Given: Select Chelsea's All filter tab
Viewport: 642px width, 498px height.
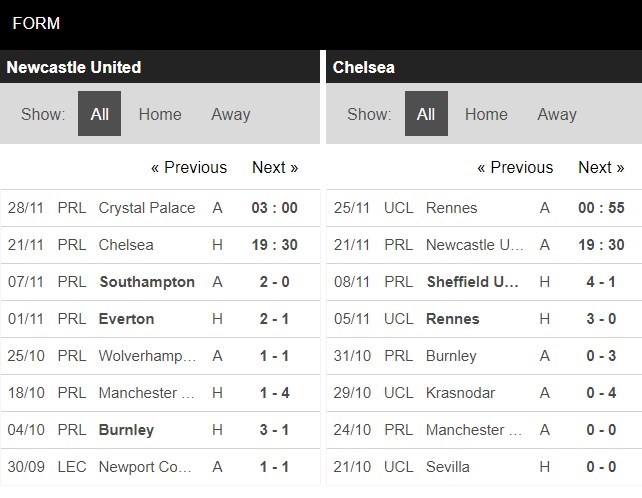Looking at the screenshot, I should 426,114.
